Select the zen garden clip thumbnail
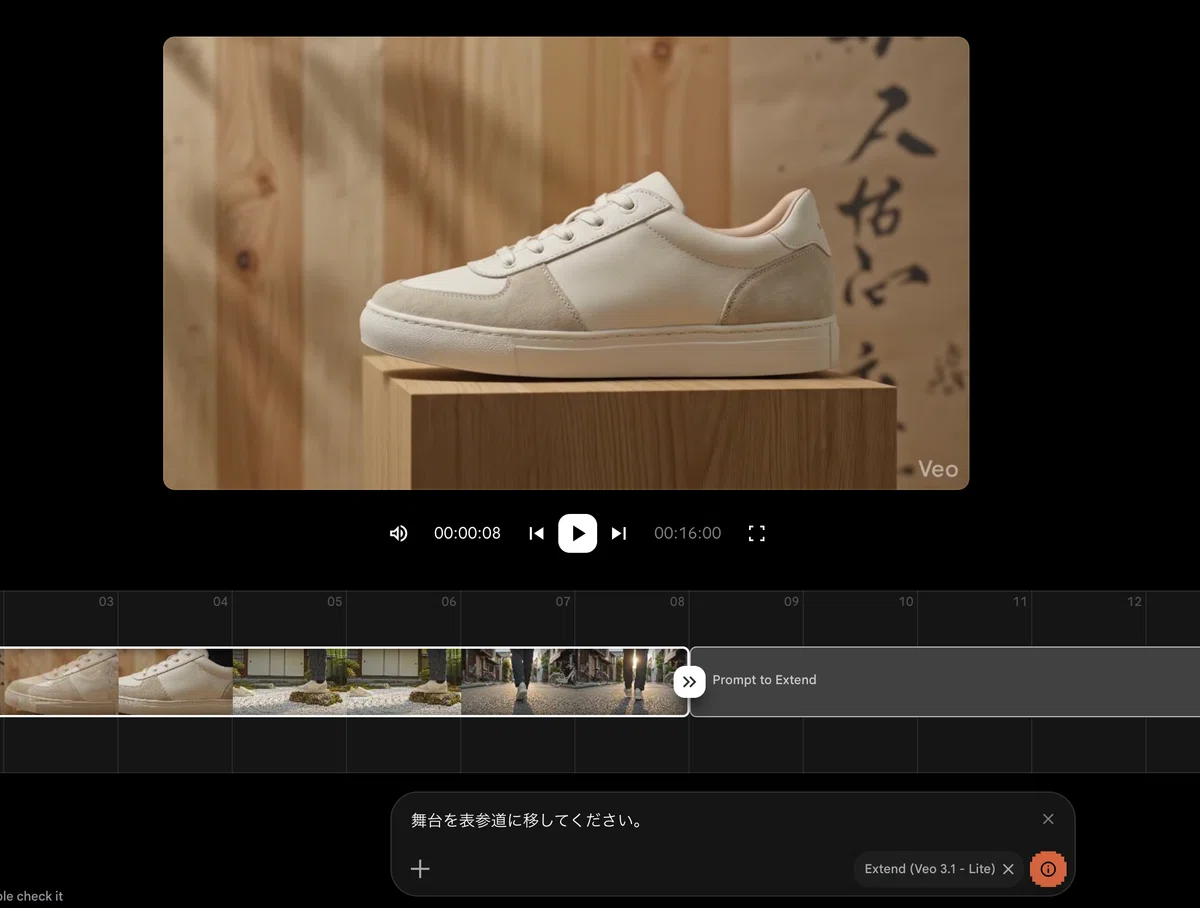 [x=347, y=681]
